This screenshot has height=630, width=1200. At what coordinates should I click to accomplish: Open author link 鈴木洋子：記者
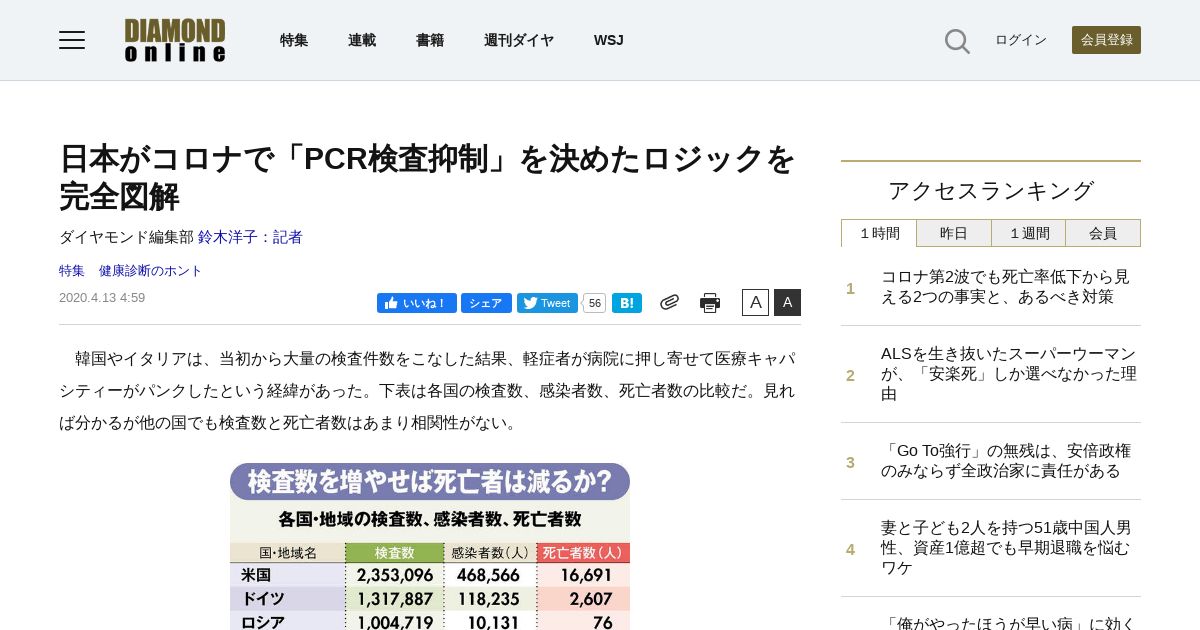pos(250,237)
